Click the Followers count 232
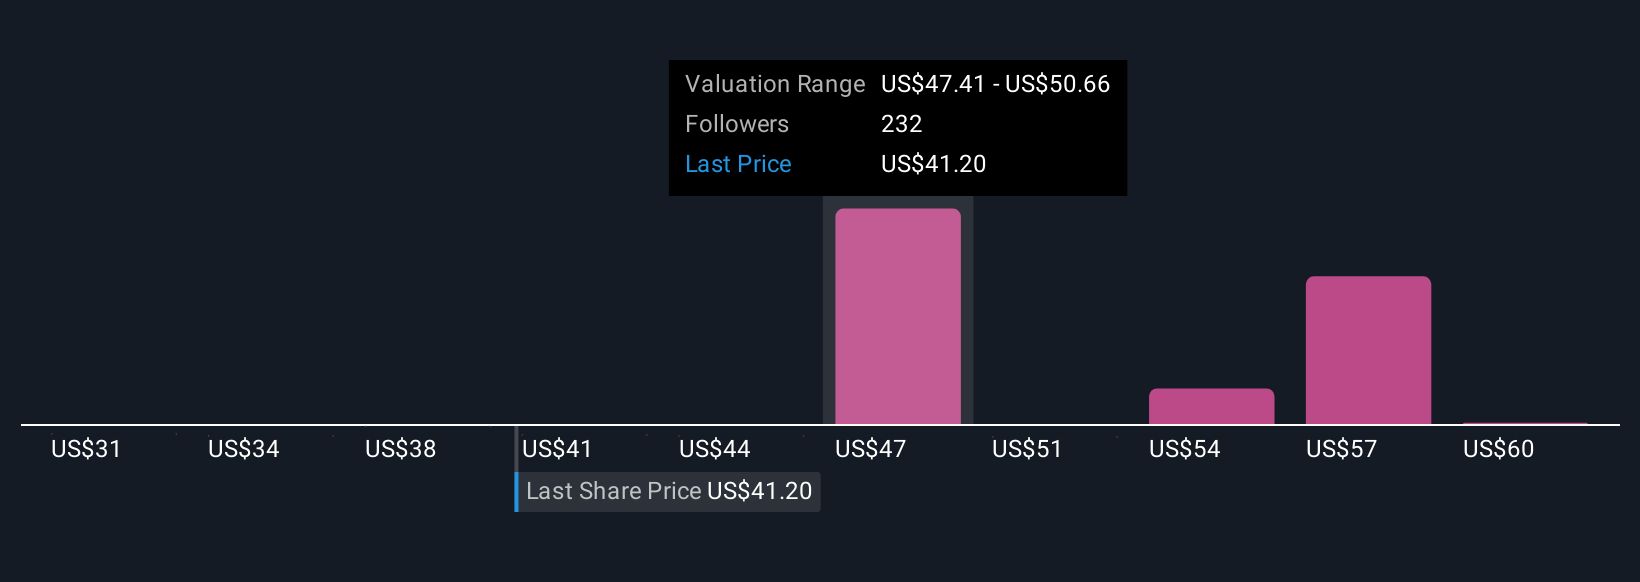Viewport: 1640px width, 582px height. [901, 124]
